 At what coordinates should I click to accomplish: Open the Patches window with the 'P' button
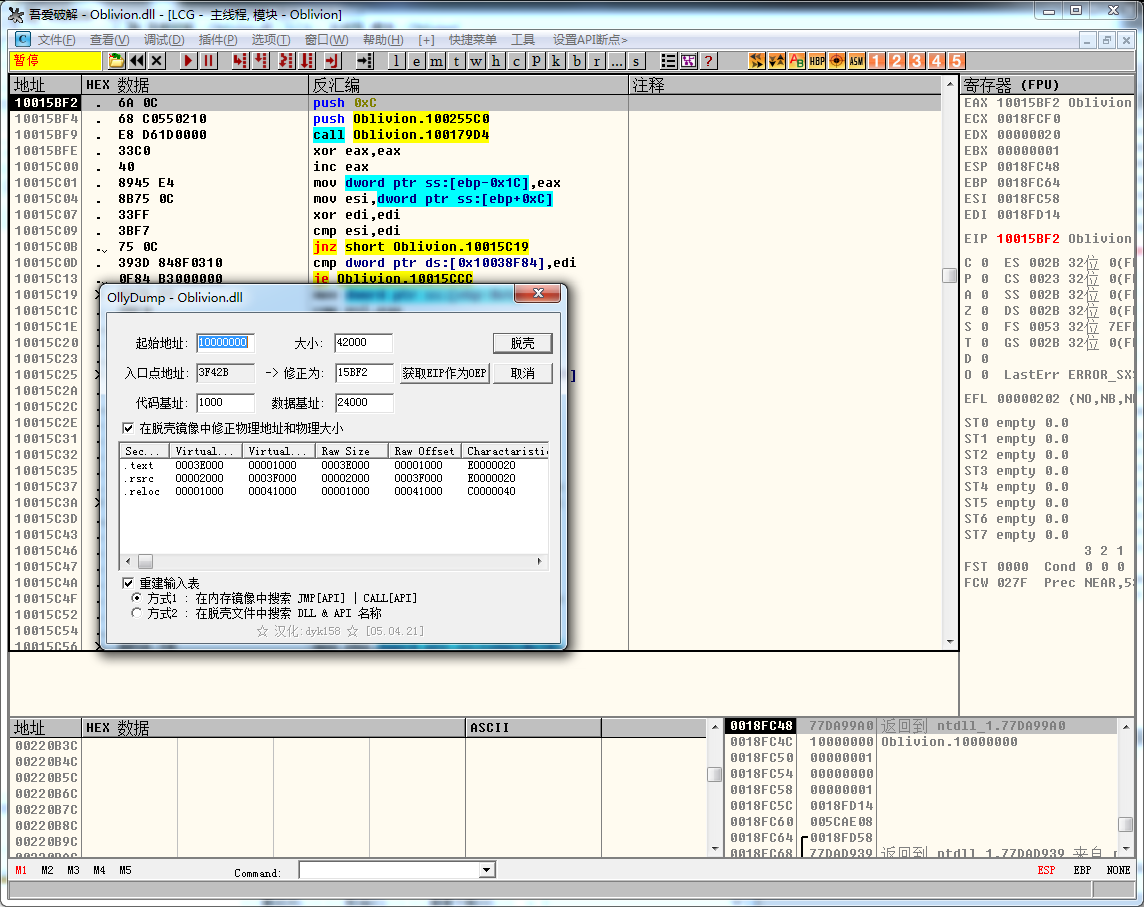[536, 61]
